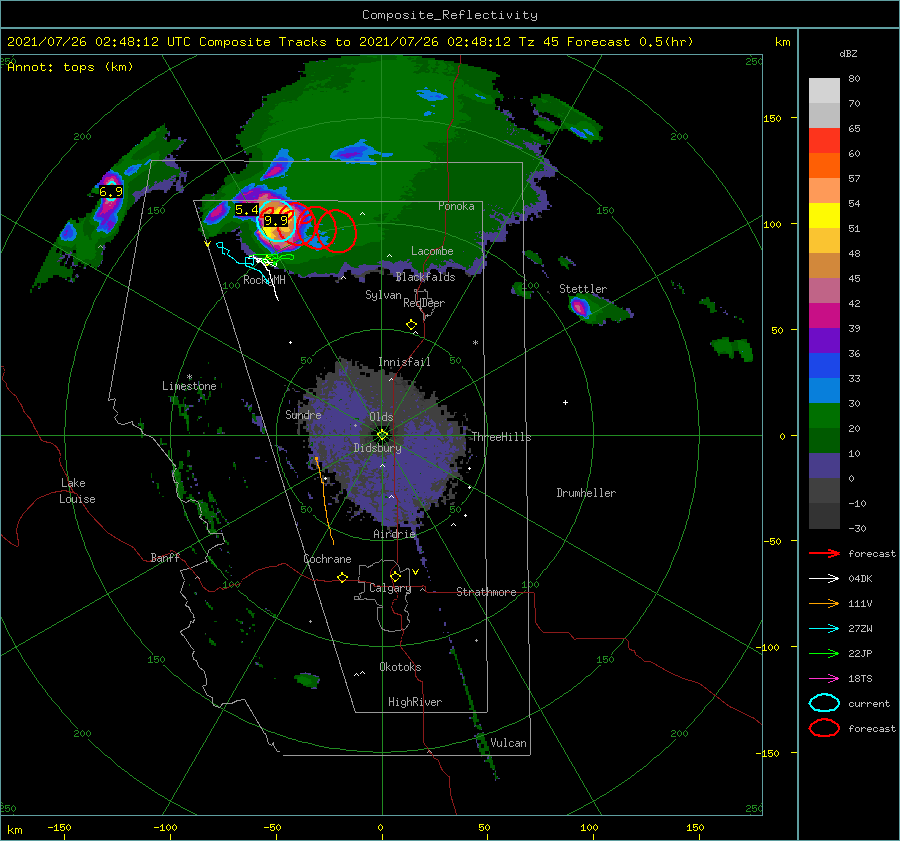900x841 pixels.
Task: Click the ThreeHills city label
Action: click(501, 437)
